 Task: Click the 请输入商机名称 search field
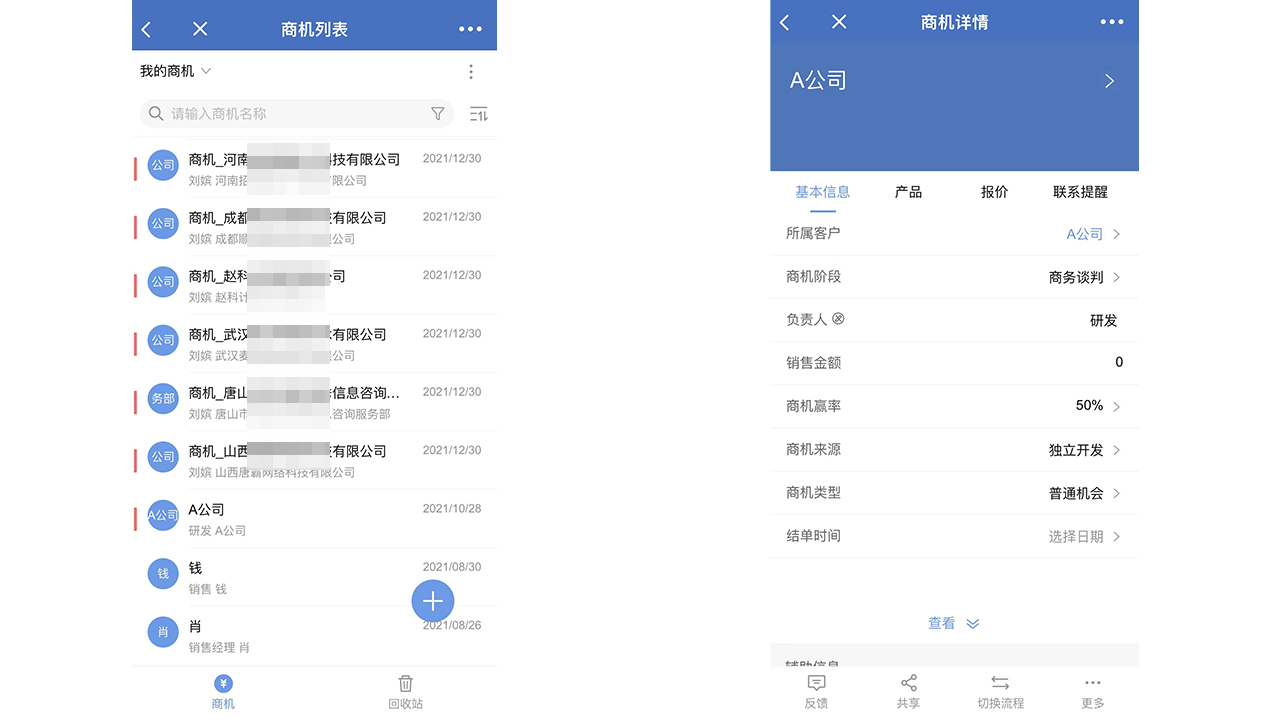point(290,114)
